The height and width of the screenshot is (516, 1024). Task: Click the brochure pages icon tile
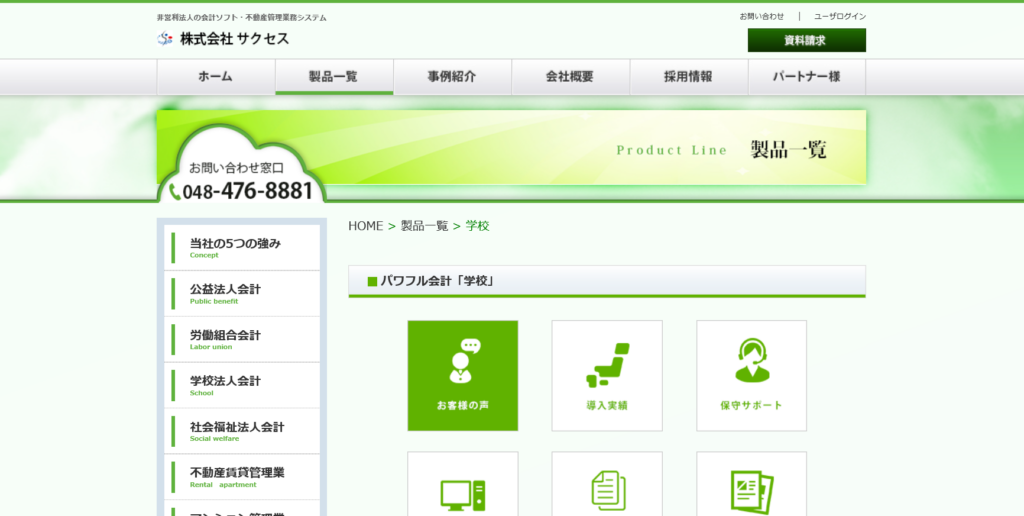pyautogui.click(x=751, y=484)
